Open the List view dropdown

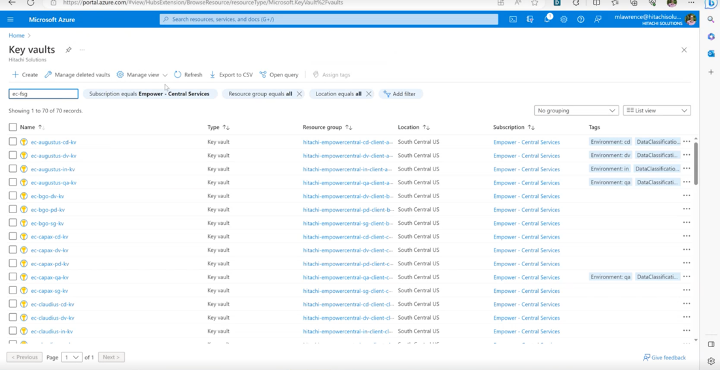(657, 111)
